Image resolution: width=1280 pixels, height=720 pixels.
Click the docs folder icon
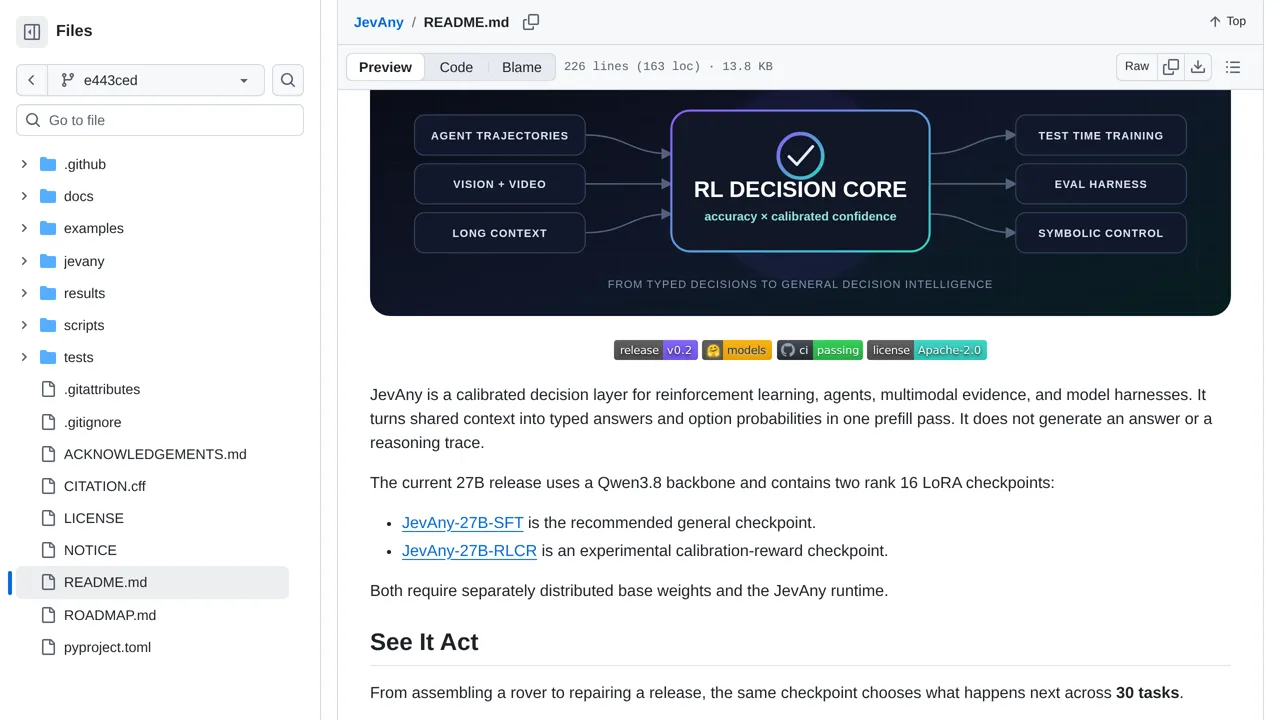[x=48, y=196]
